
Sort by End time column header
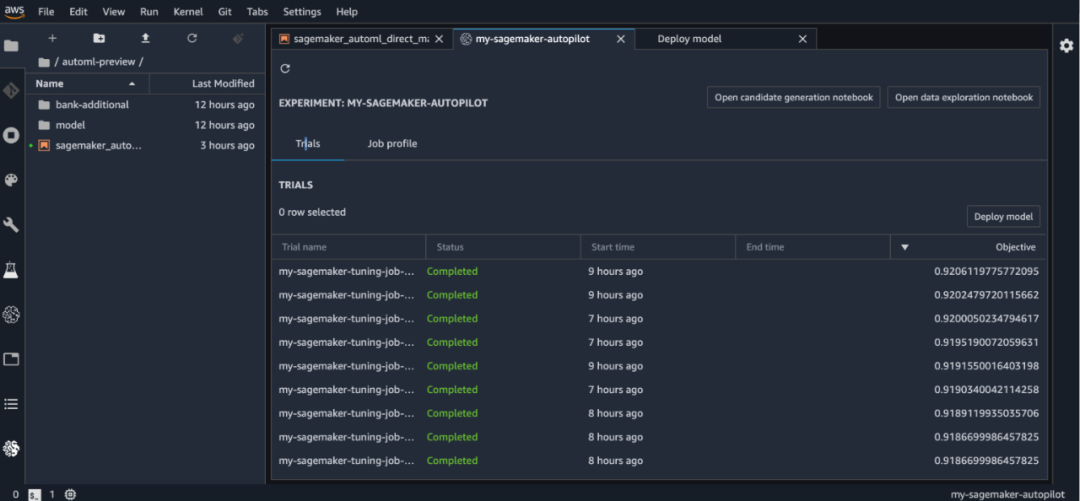click(813, 247)
